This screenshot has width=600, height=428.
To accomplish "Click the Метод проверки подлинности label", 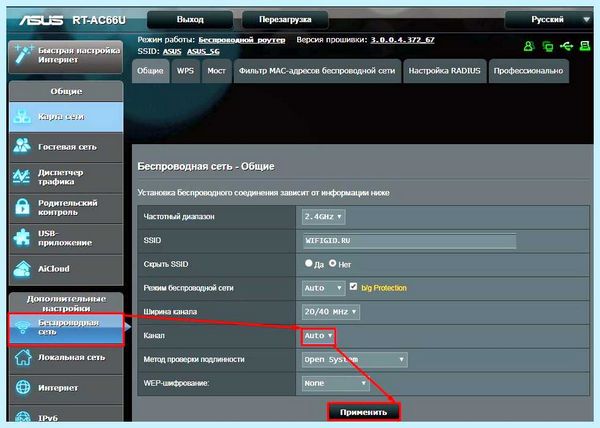I will [194, 360].
